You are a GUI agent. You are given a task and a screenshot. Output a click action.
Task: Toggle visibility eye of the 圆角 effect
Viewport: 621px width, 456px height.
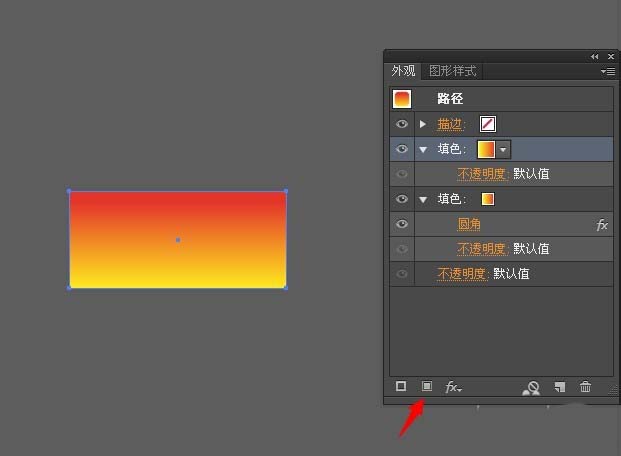[x=402, y=224]
